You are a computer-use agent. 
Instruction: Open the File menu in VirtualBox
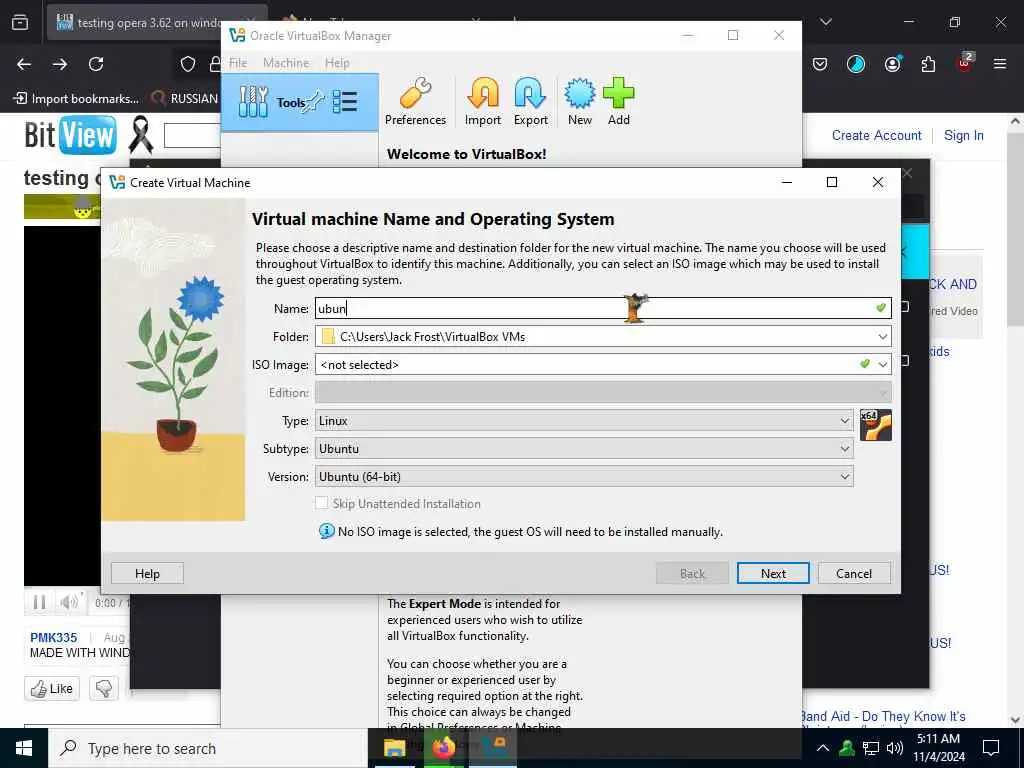(238, 63)
